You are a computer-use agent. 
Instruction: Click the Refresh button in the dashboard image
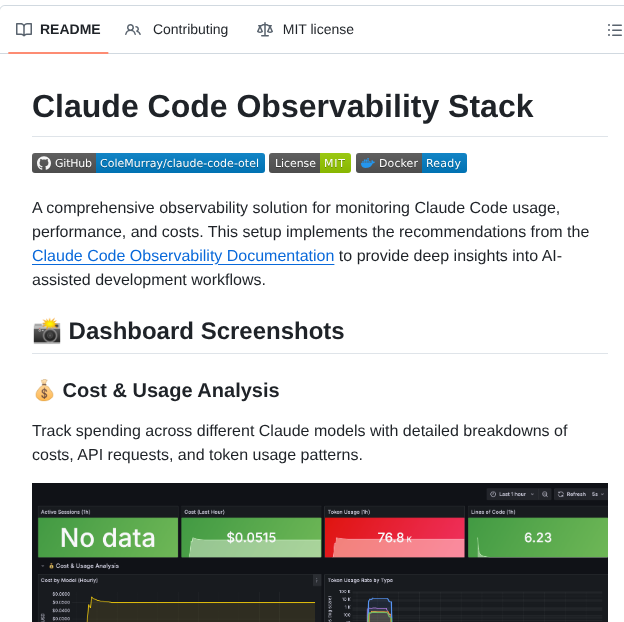(572, 494)
